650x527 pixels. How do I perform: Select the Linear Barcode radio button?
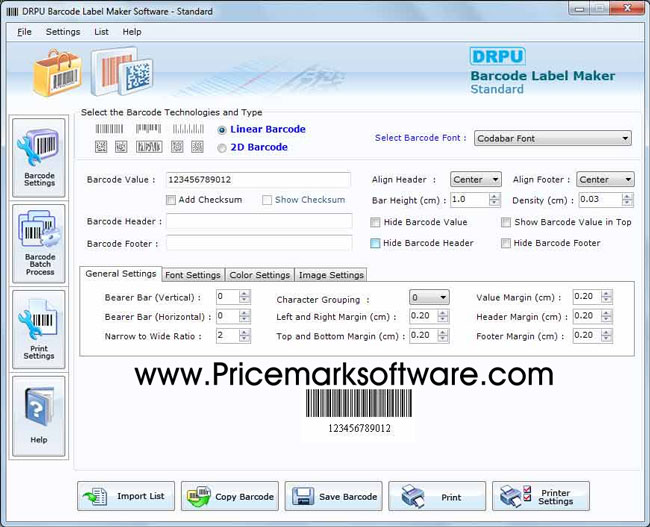pos(222,130)
